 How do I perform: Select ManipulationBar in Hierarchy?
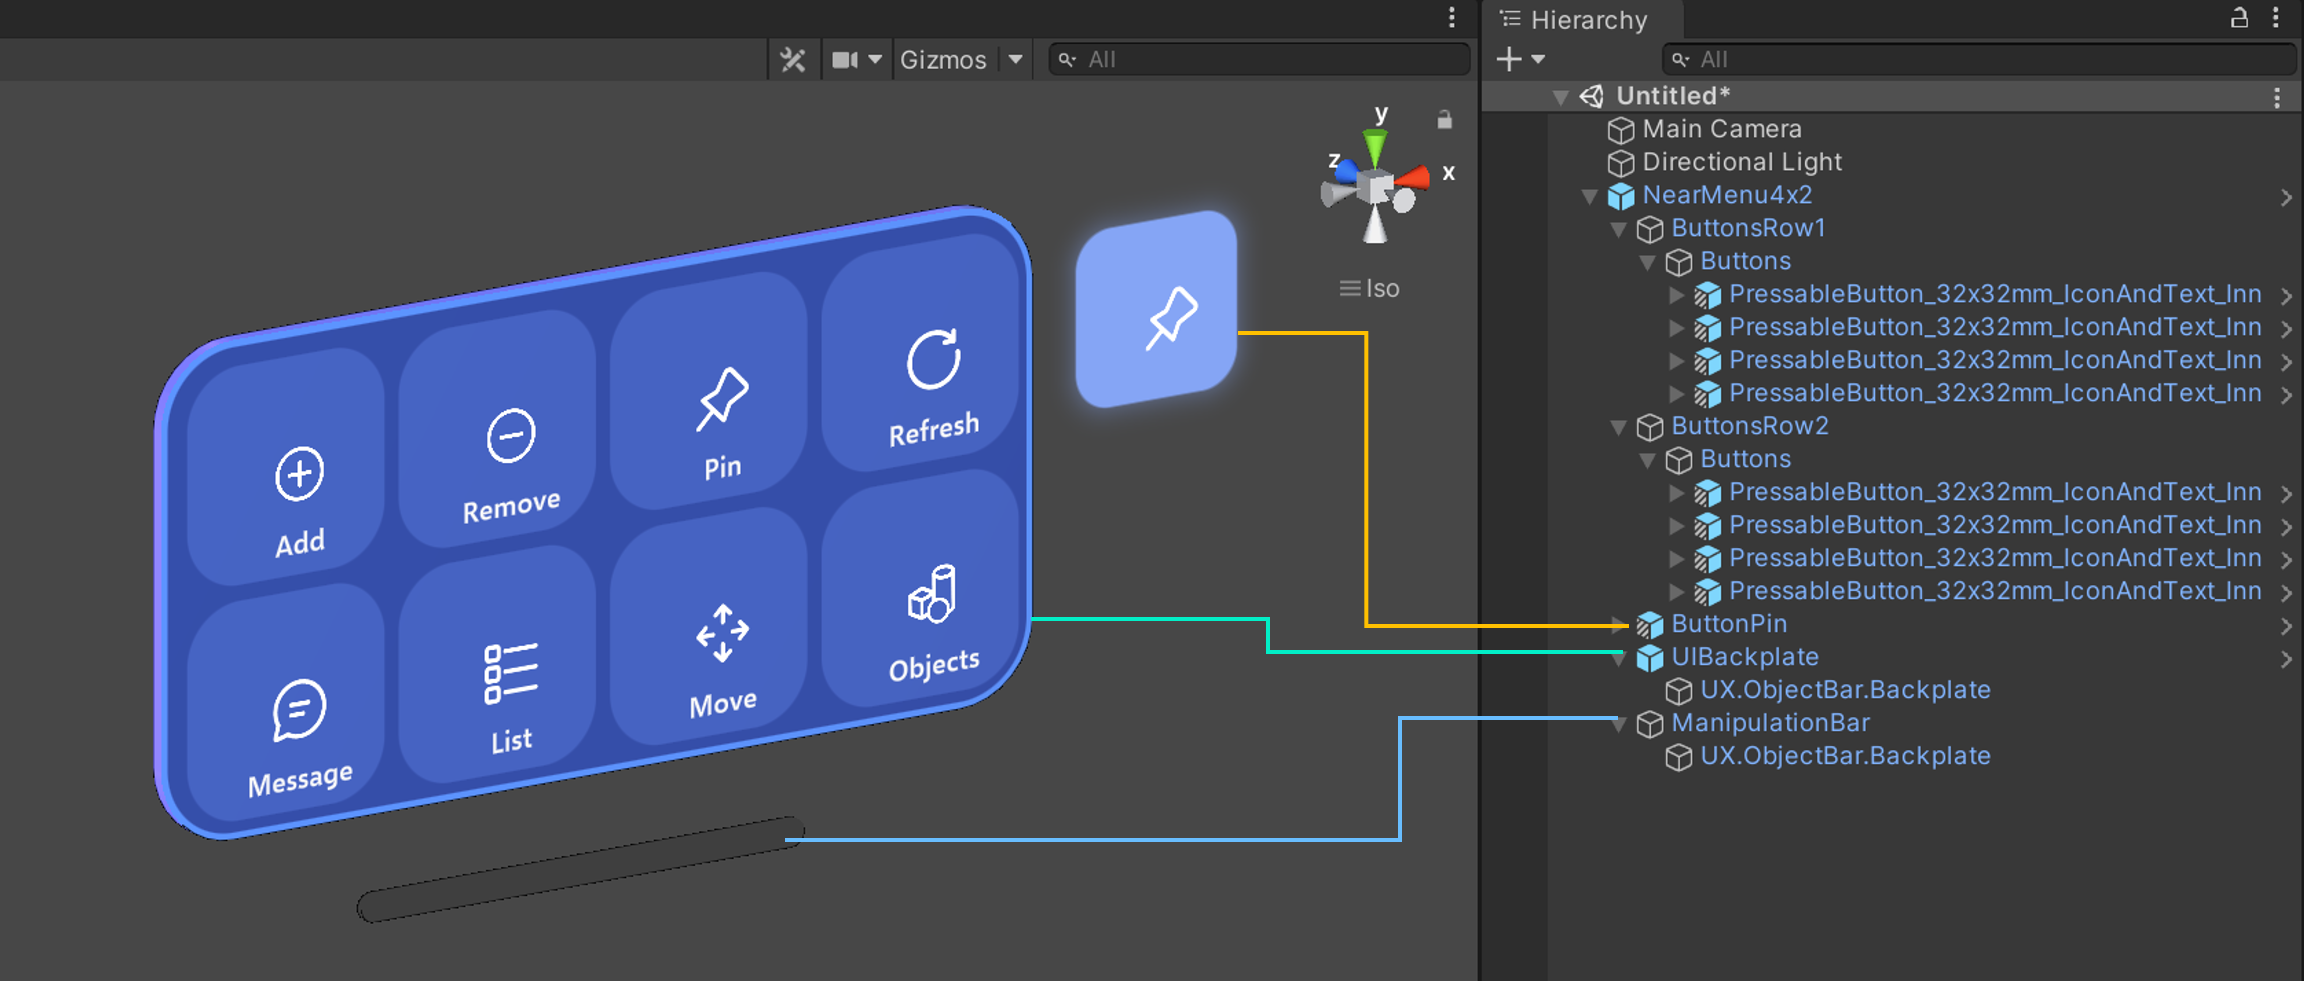(x=1770, y=723)
